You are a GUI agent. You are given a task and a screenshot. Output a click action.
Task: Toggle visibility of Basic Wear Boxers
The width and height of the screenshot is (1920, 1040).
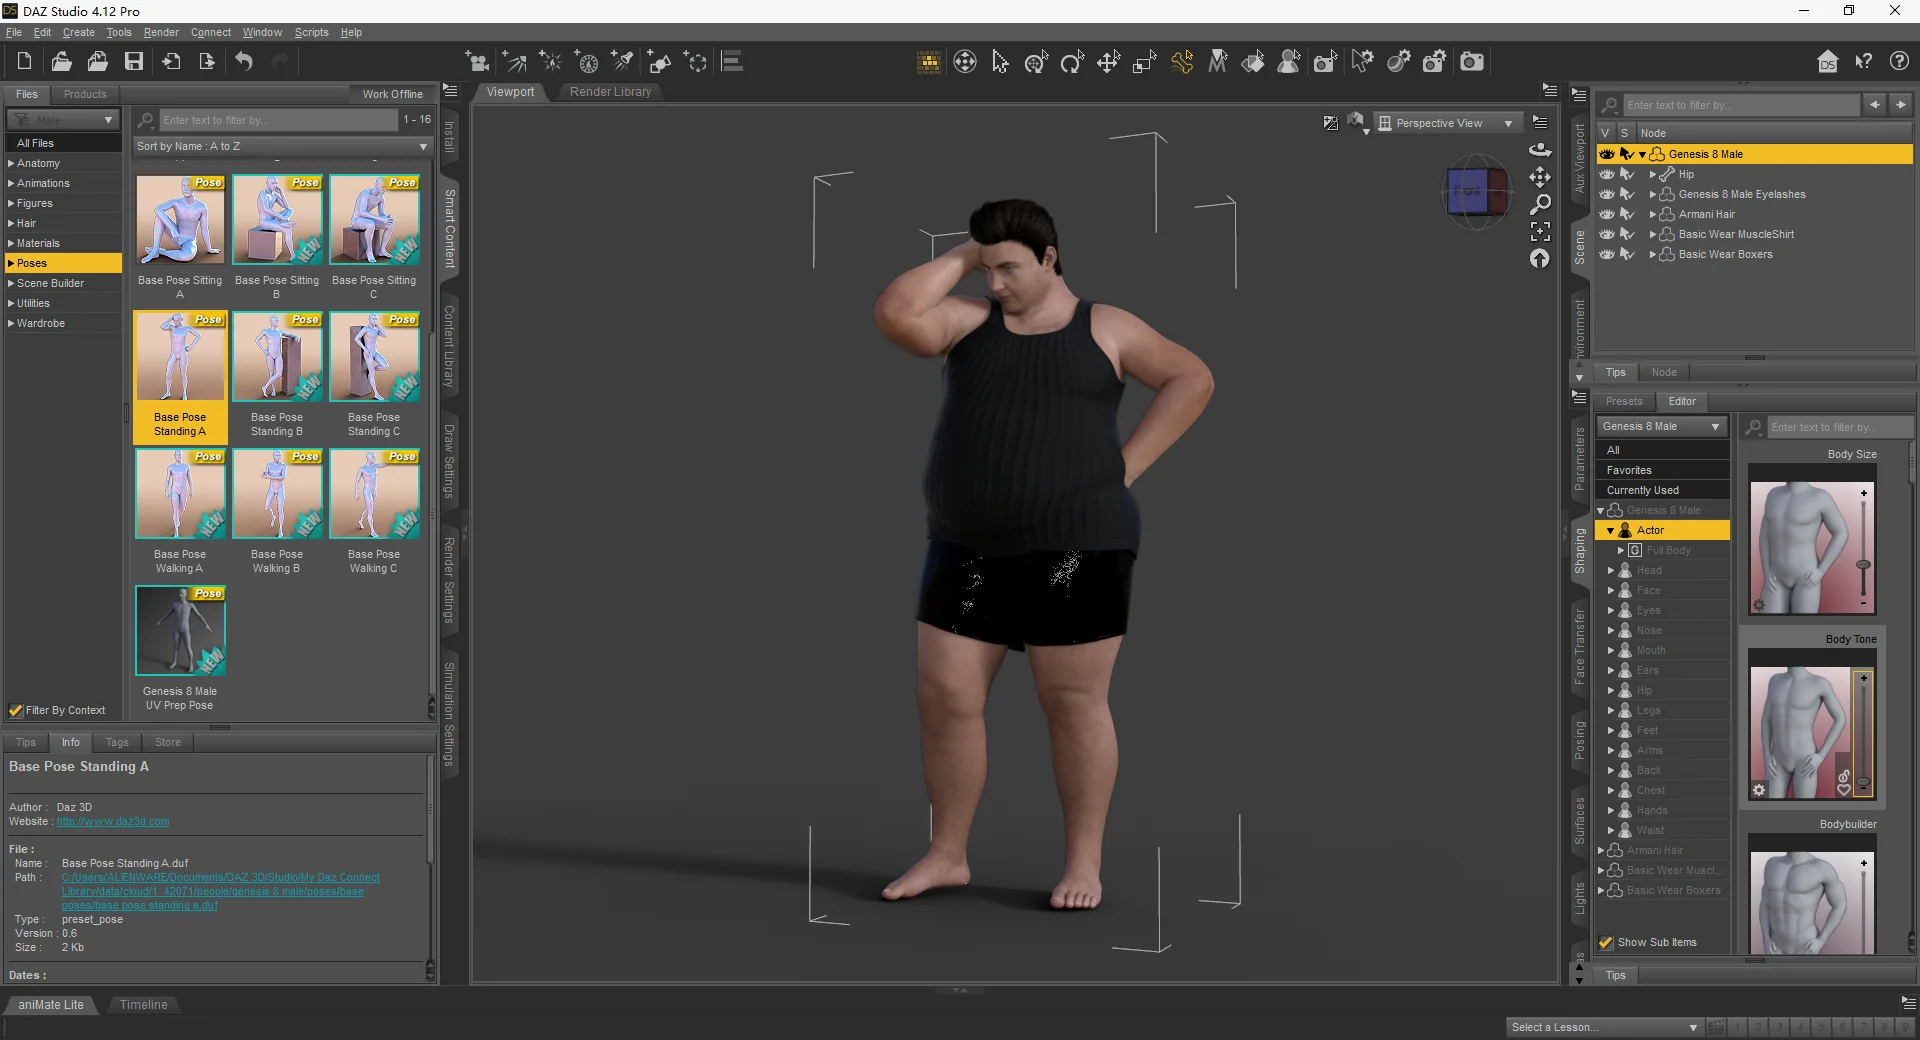1607,254
